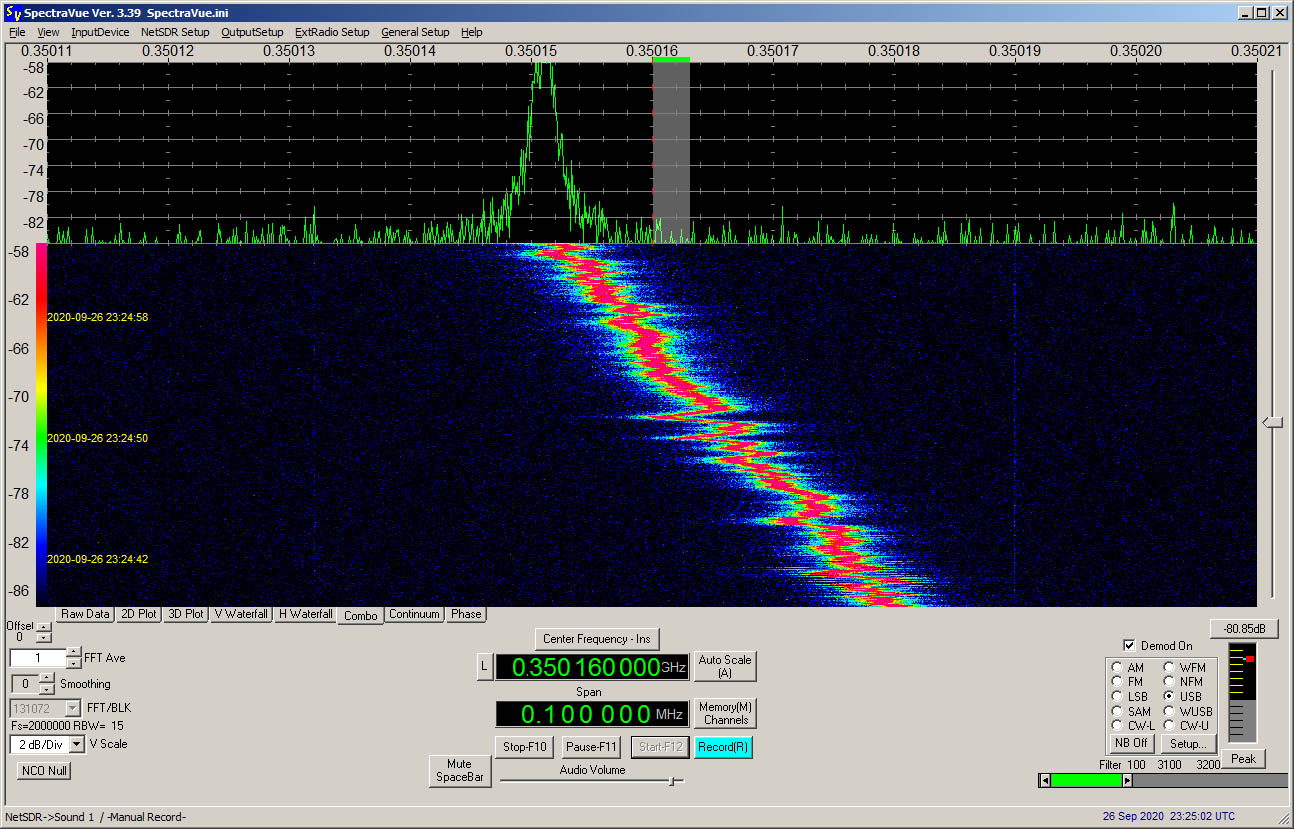Image resolution: width=1294 pixels, height=829 pixels.
Task: Select the CW-U demodulation mode
Action: (x=1168, y=725)
